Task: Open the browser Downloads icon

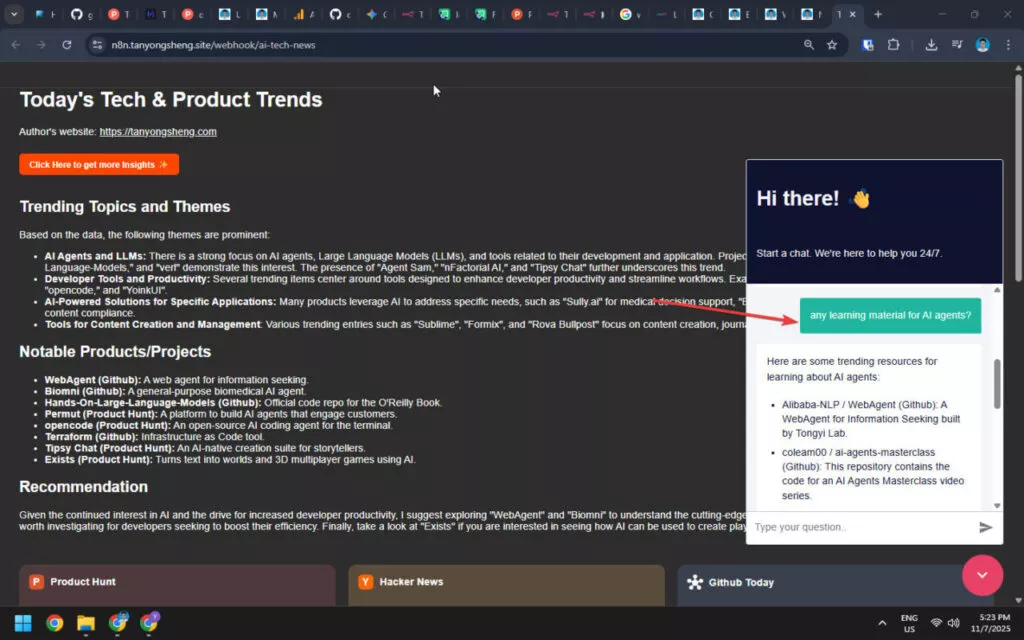Action: click(932, 45)
